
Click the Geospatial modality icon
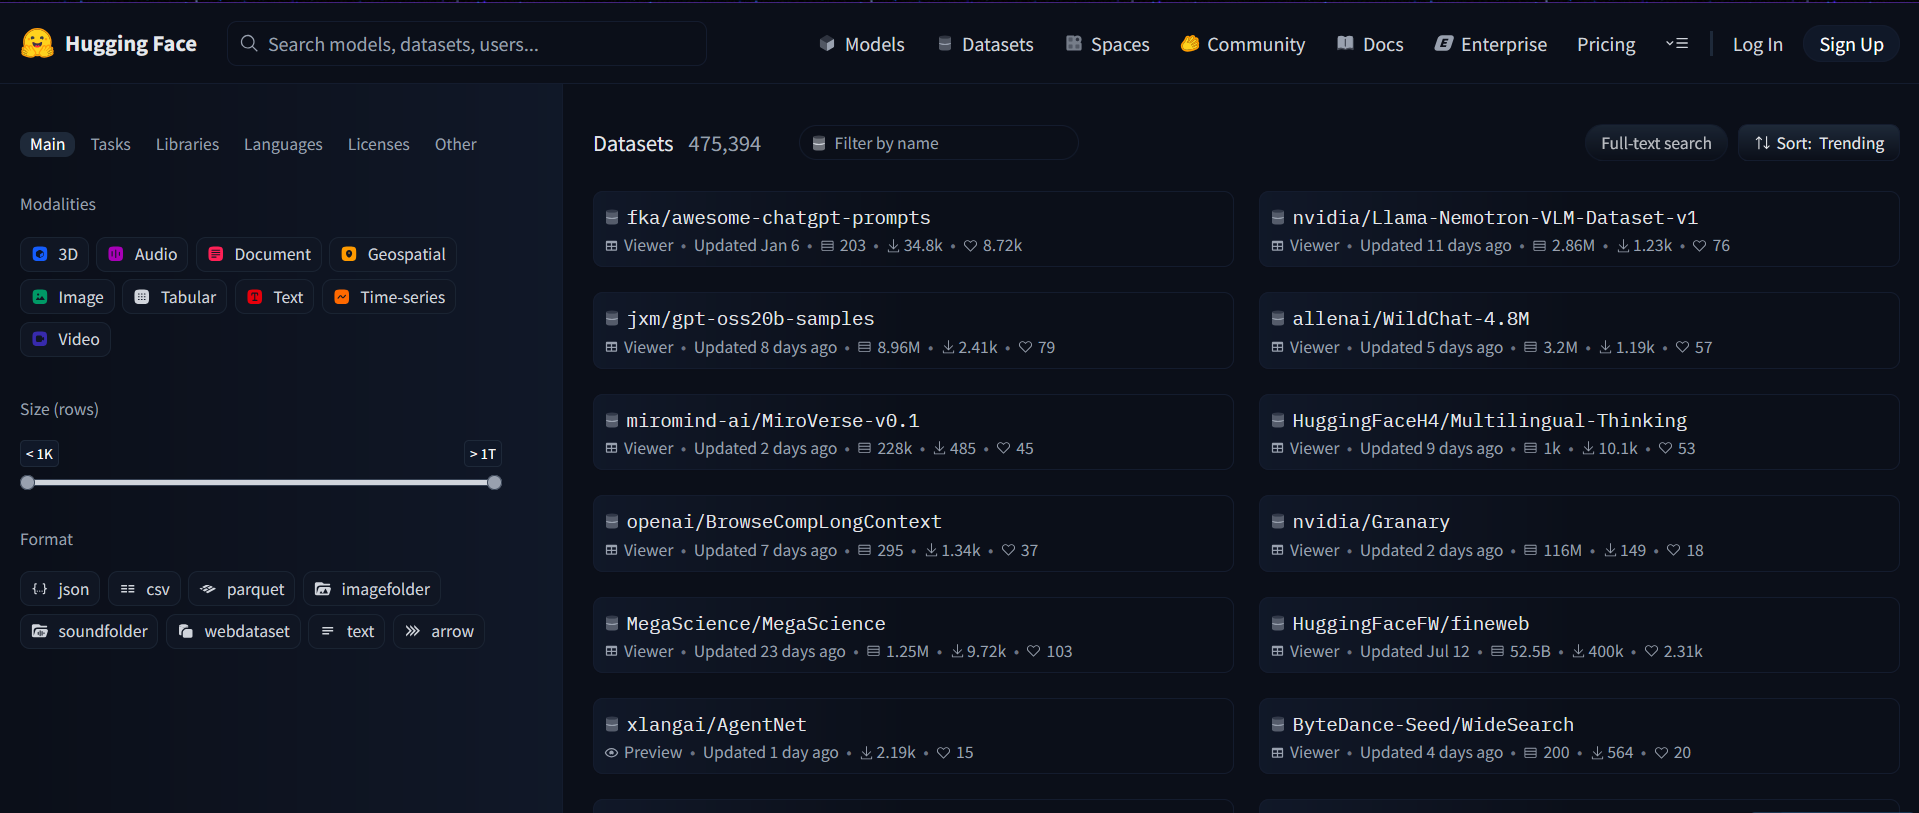pyautogui.click(x=349, y=254)
